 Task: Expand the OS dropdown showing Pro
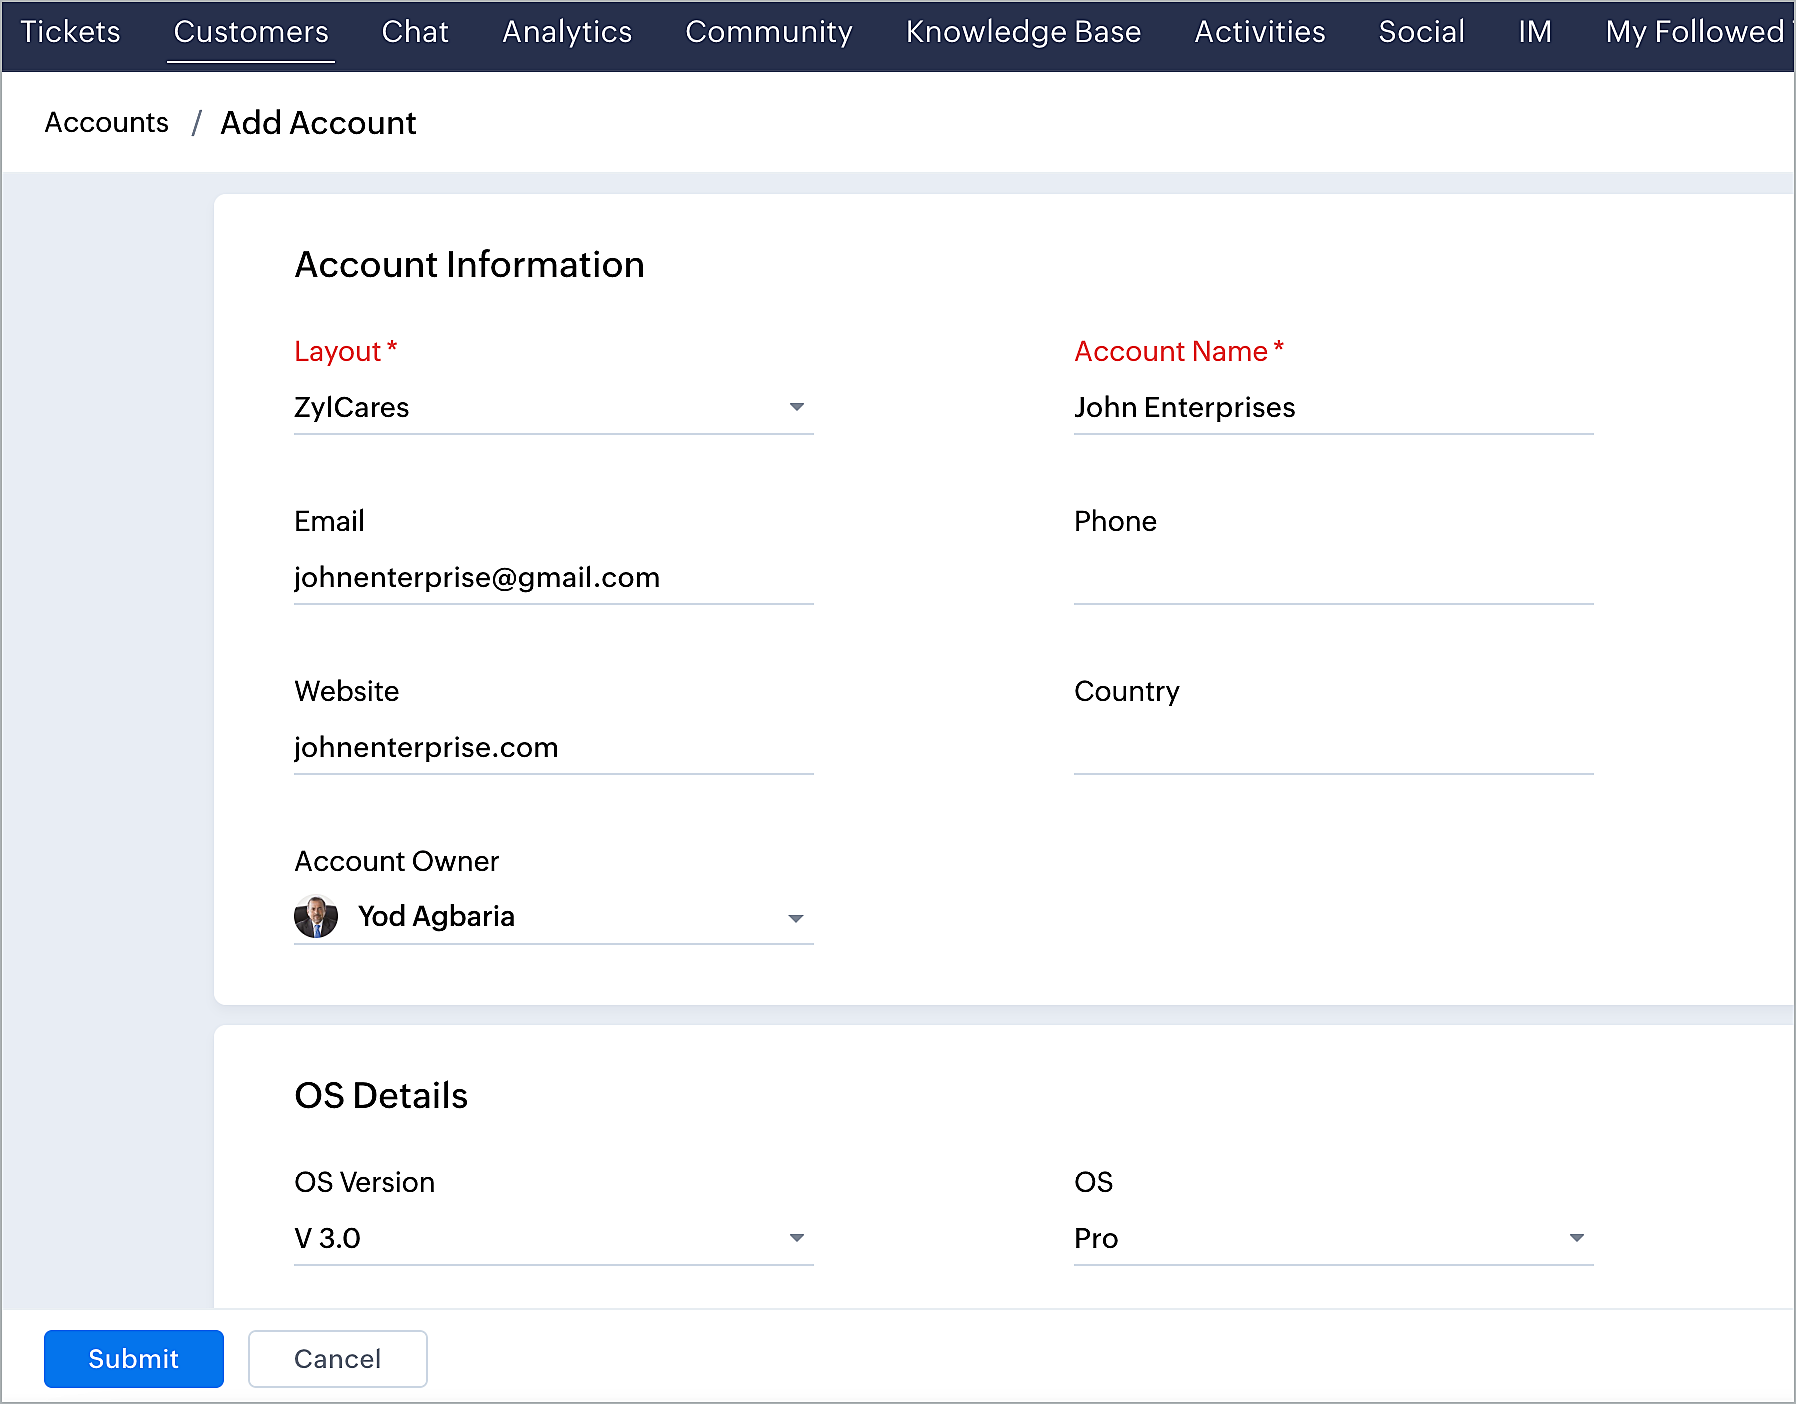click(1332, 1238)
